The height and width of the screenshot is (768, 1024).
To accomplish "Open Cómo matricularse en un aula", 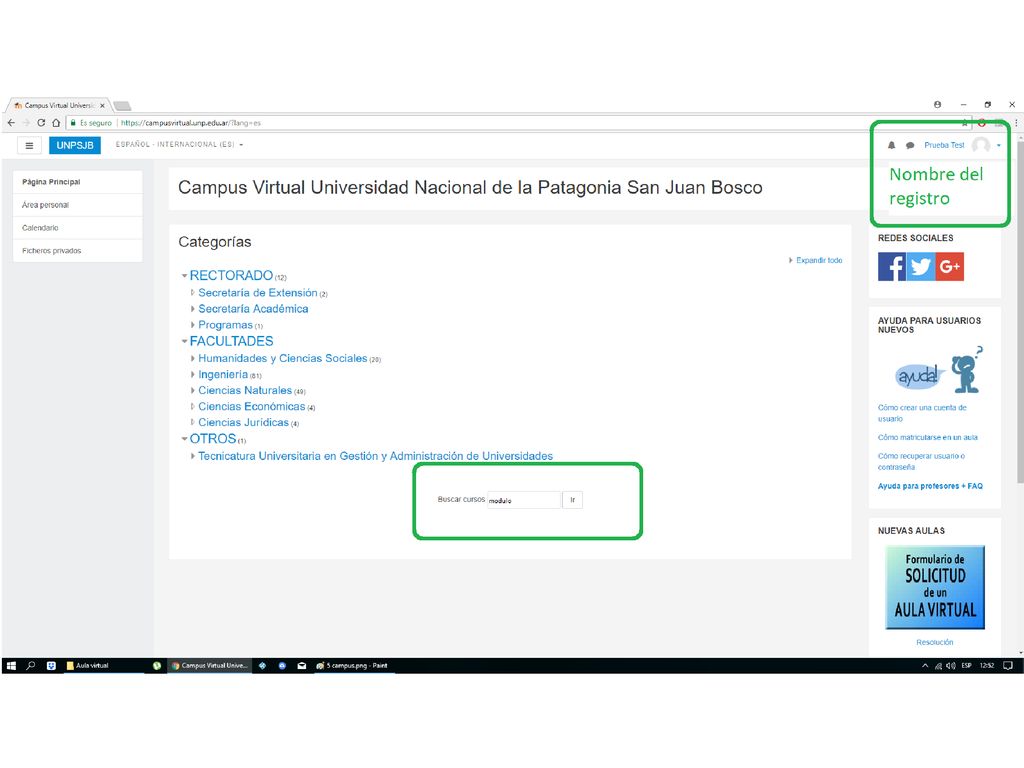I will coord(927,437).
